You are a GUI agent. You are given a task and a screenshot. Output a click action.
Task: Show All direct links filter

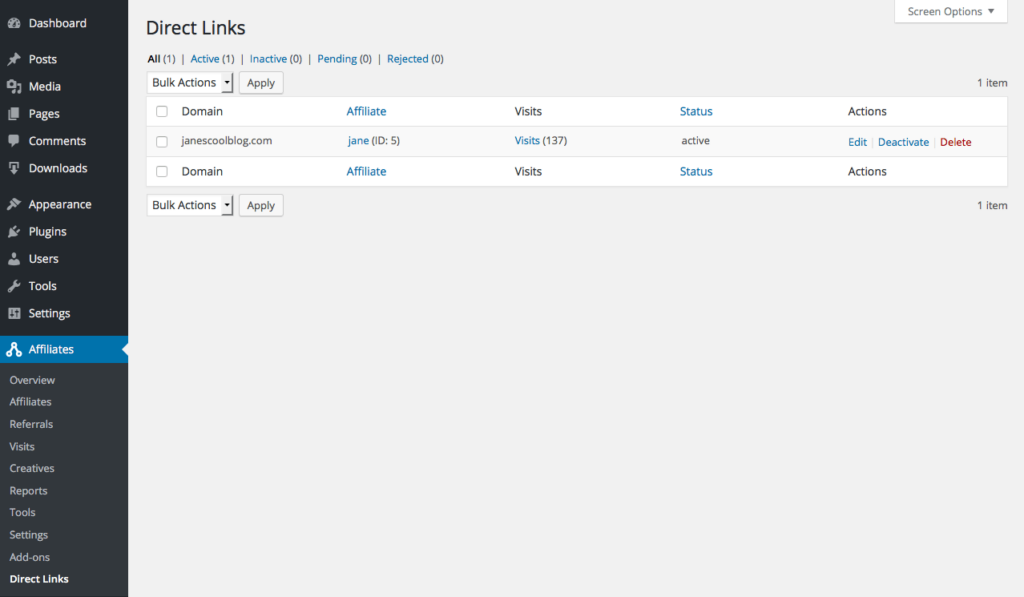click(x=154, y=59)
